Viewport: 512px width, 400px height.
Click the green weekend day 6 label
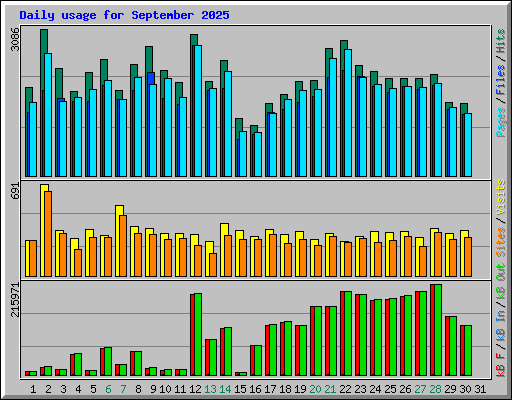108,389
